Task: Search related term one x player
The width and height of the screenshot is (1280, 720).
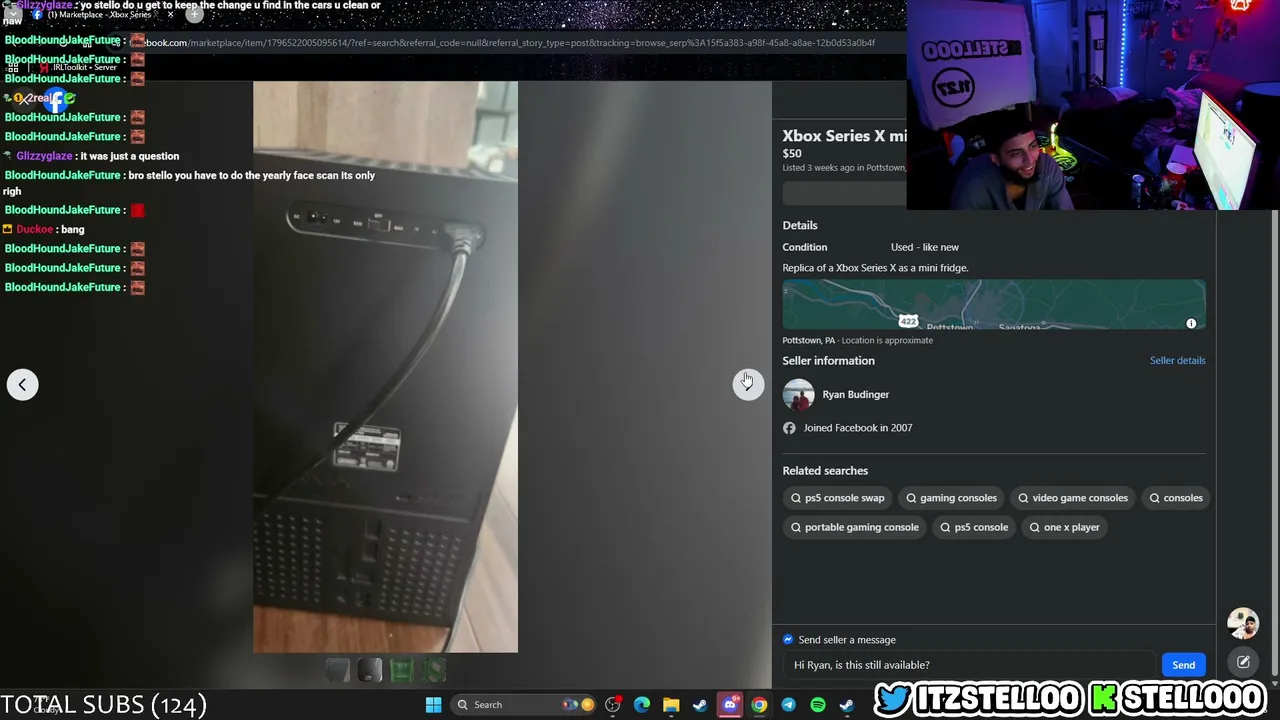Action: coord(1064,527)
